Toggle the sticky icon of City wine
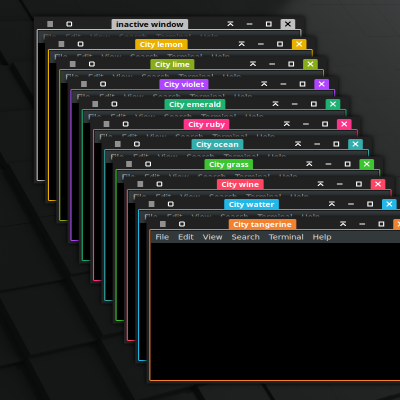400x400 pixels. [159, 184]
